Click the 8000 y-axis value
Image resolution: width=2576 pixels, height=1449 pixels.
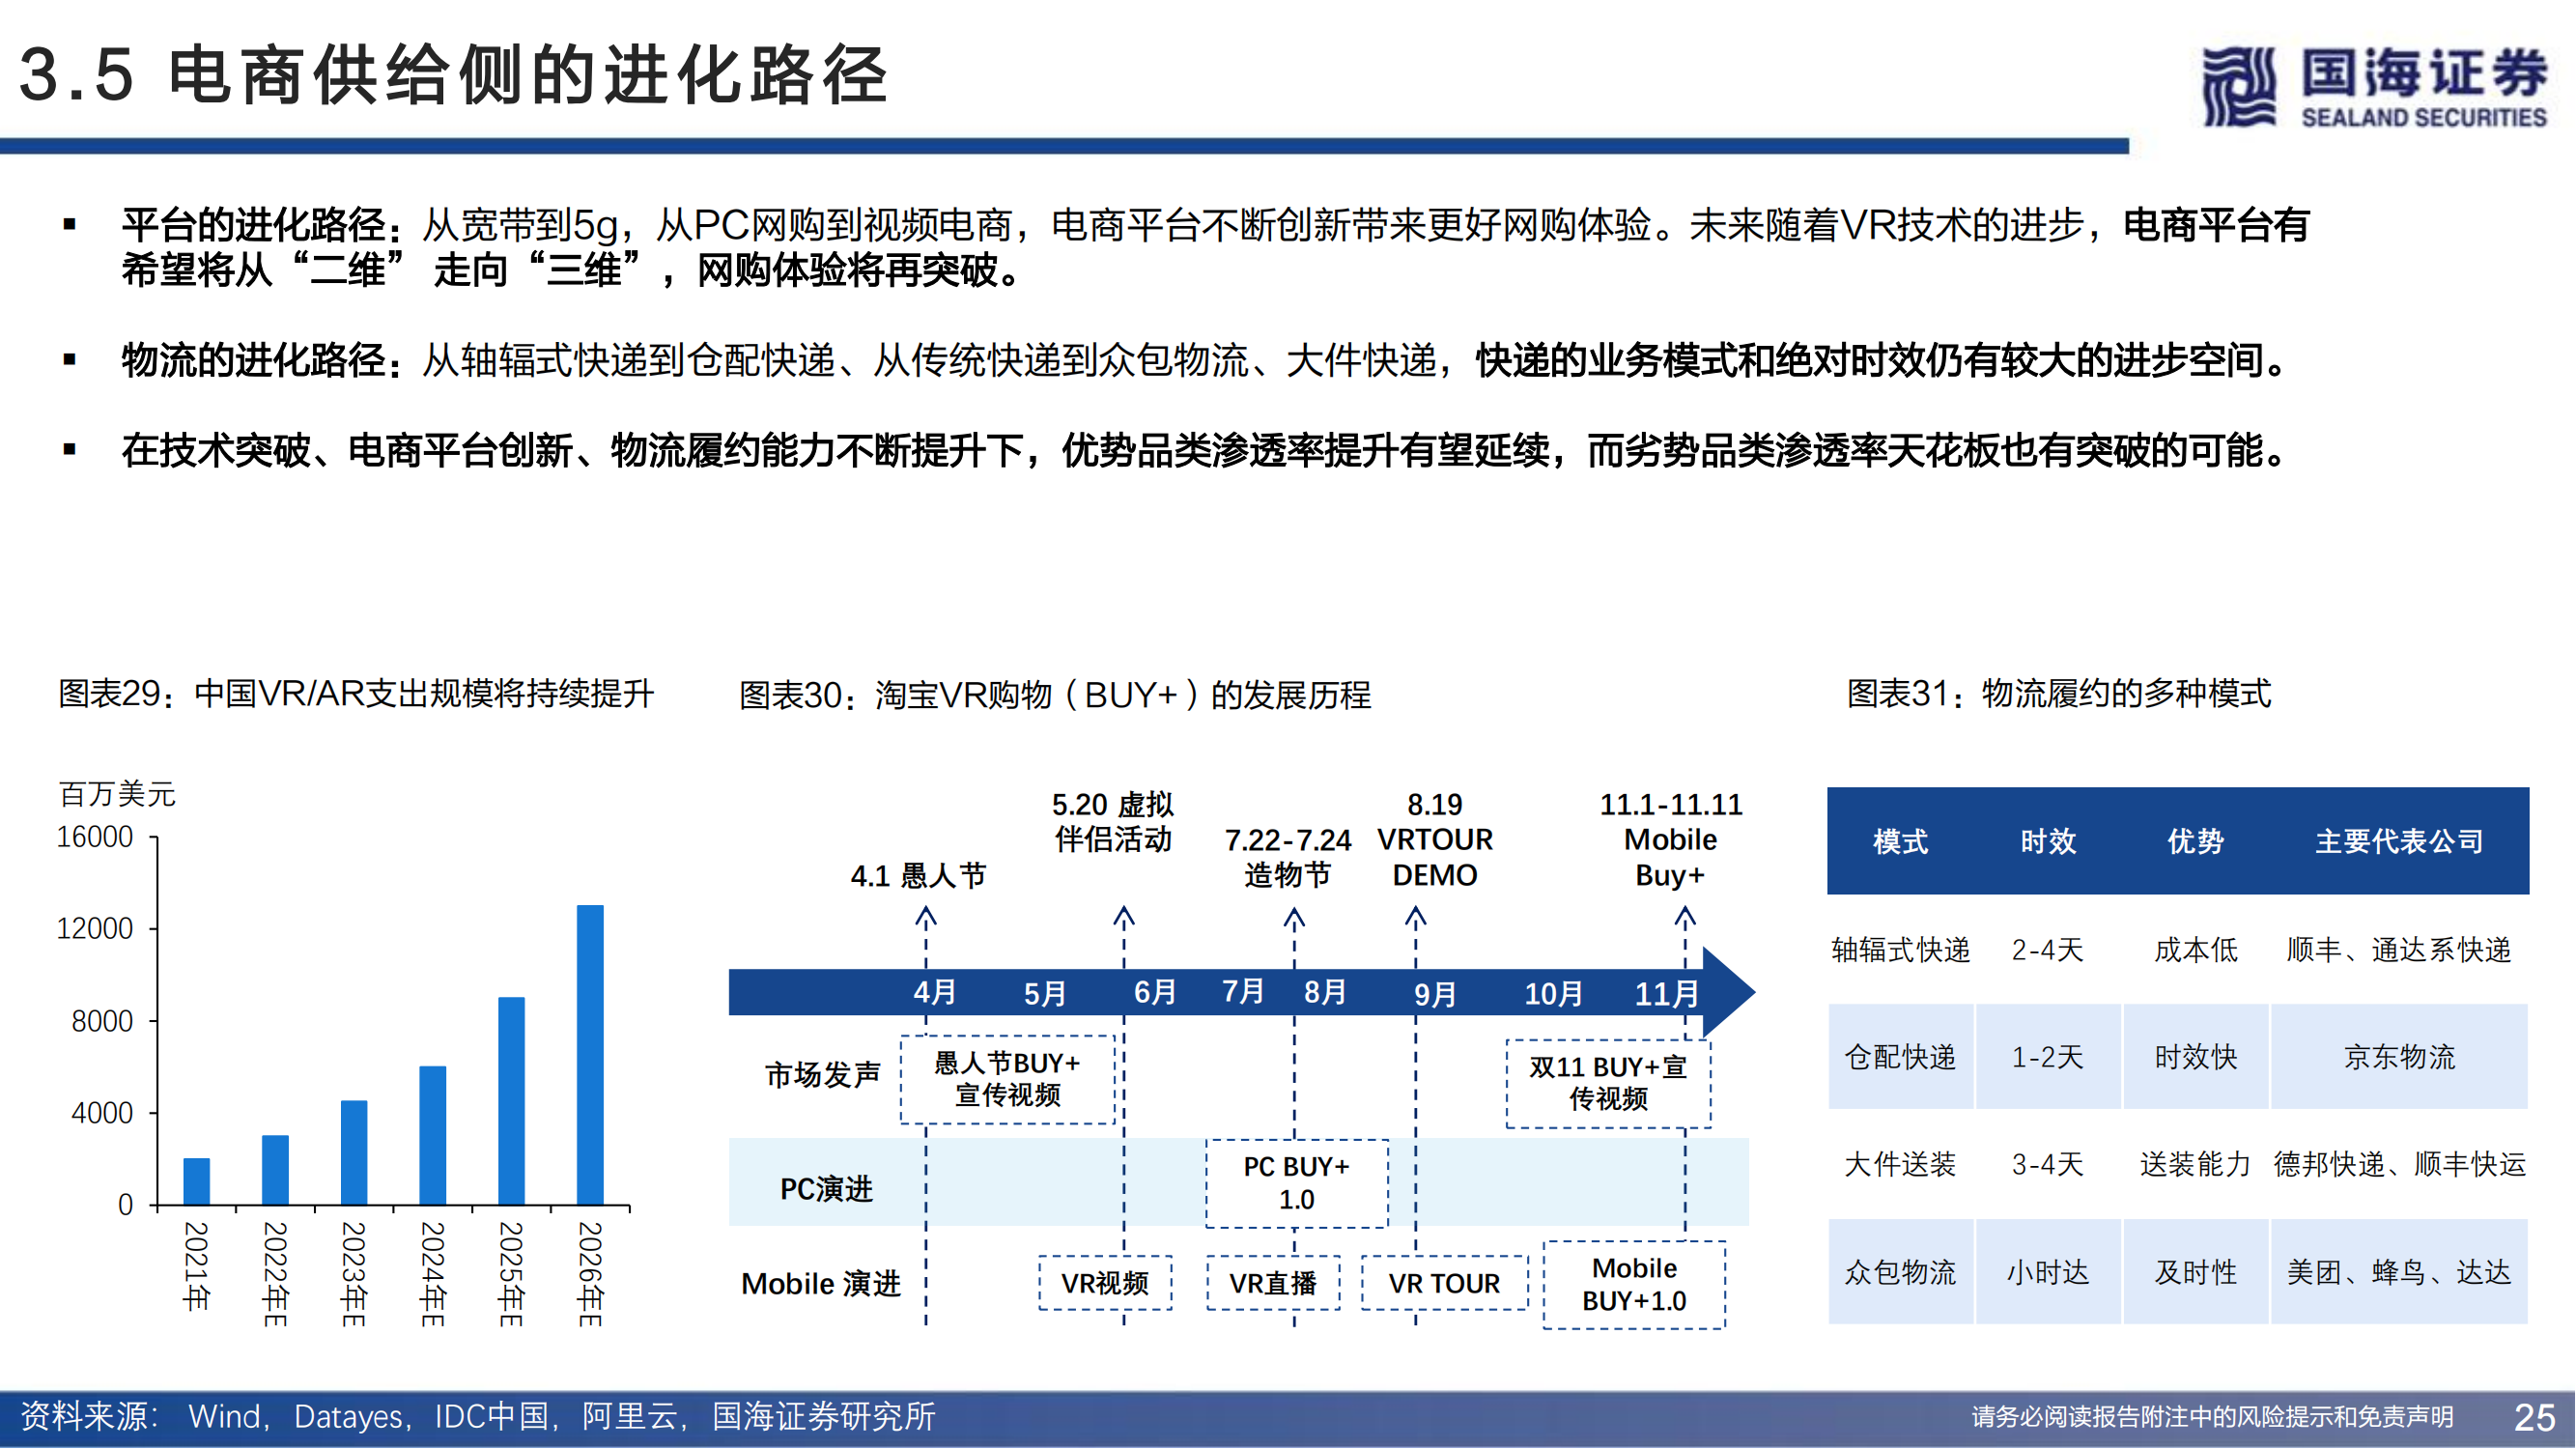102,1022
